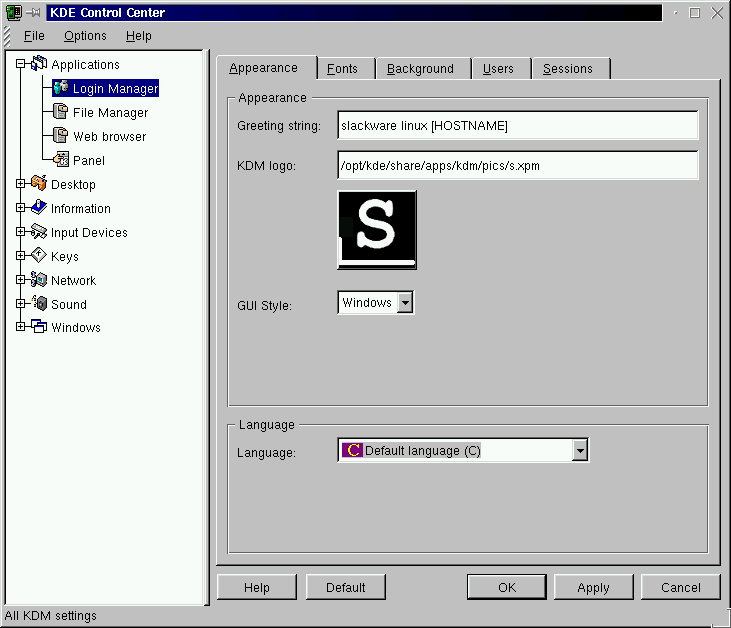Click the Windows category icon

[x=39, y=326]
